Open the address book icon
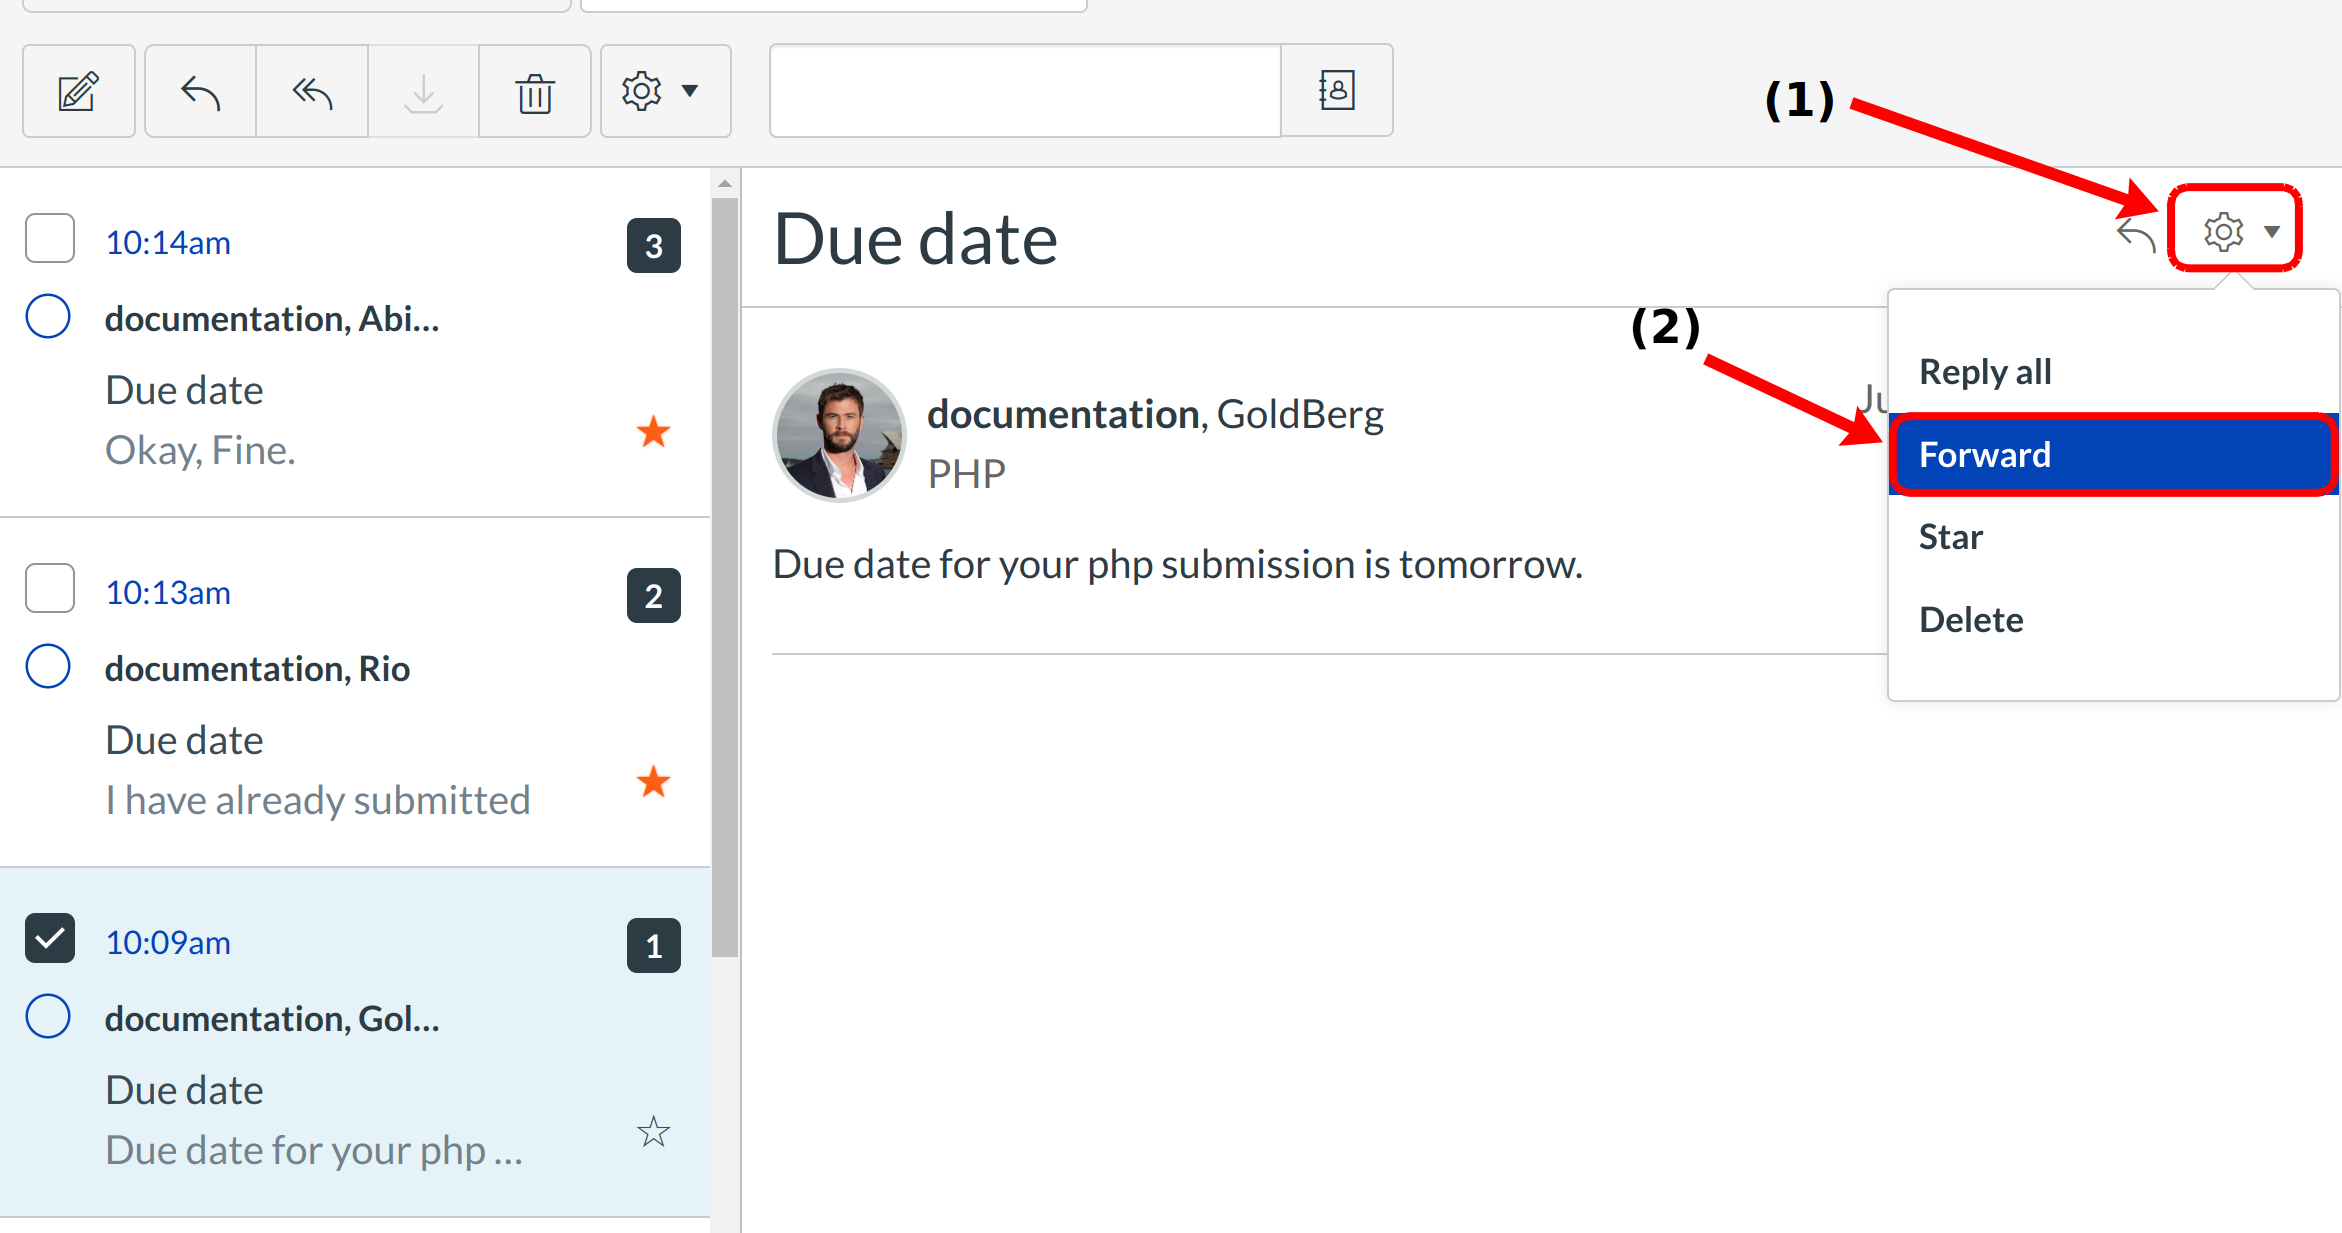 click(1336, 91)
